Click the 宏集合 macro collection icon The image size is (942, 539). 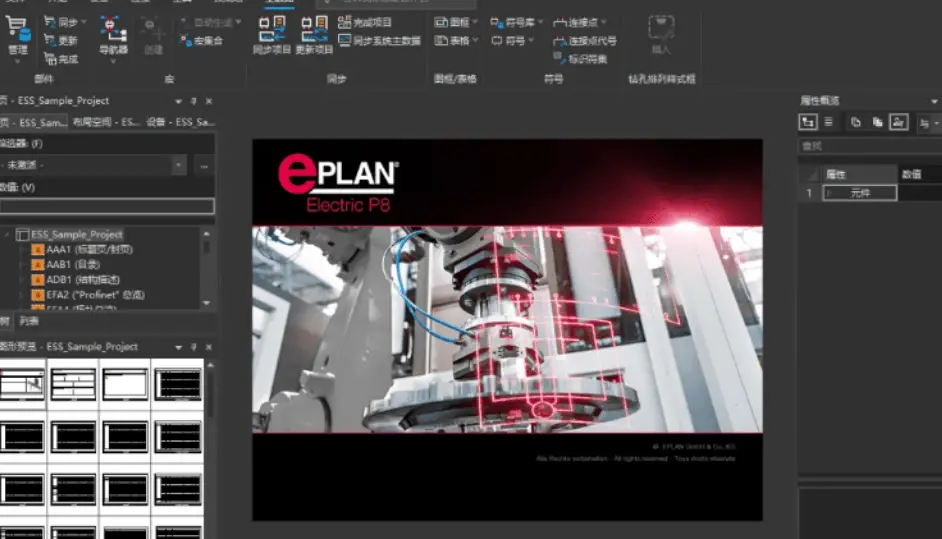pos(186,40)
